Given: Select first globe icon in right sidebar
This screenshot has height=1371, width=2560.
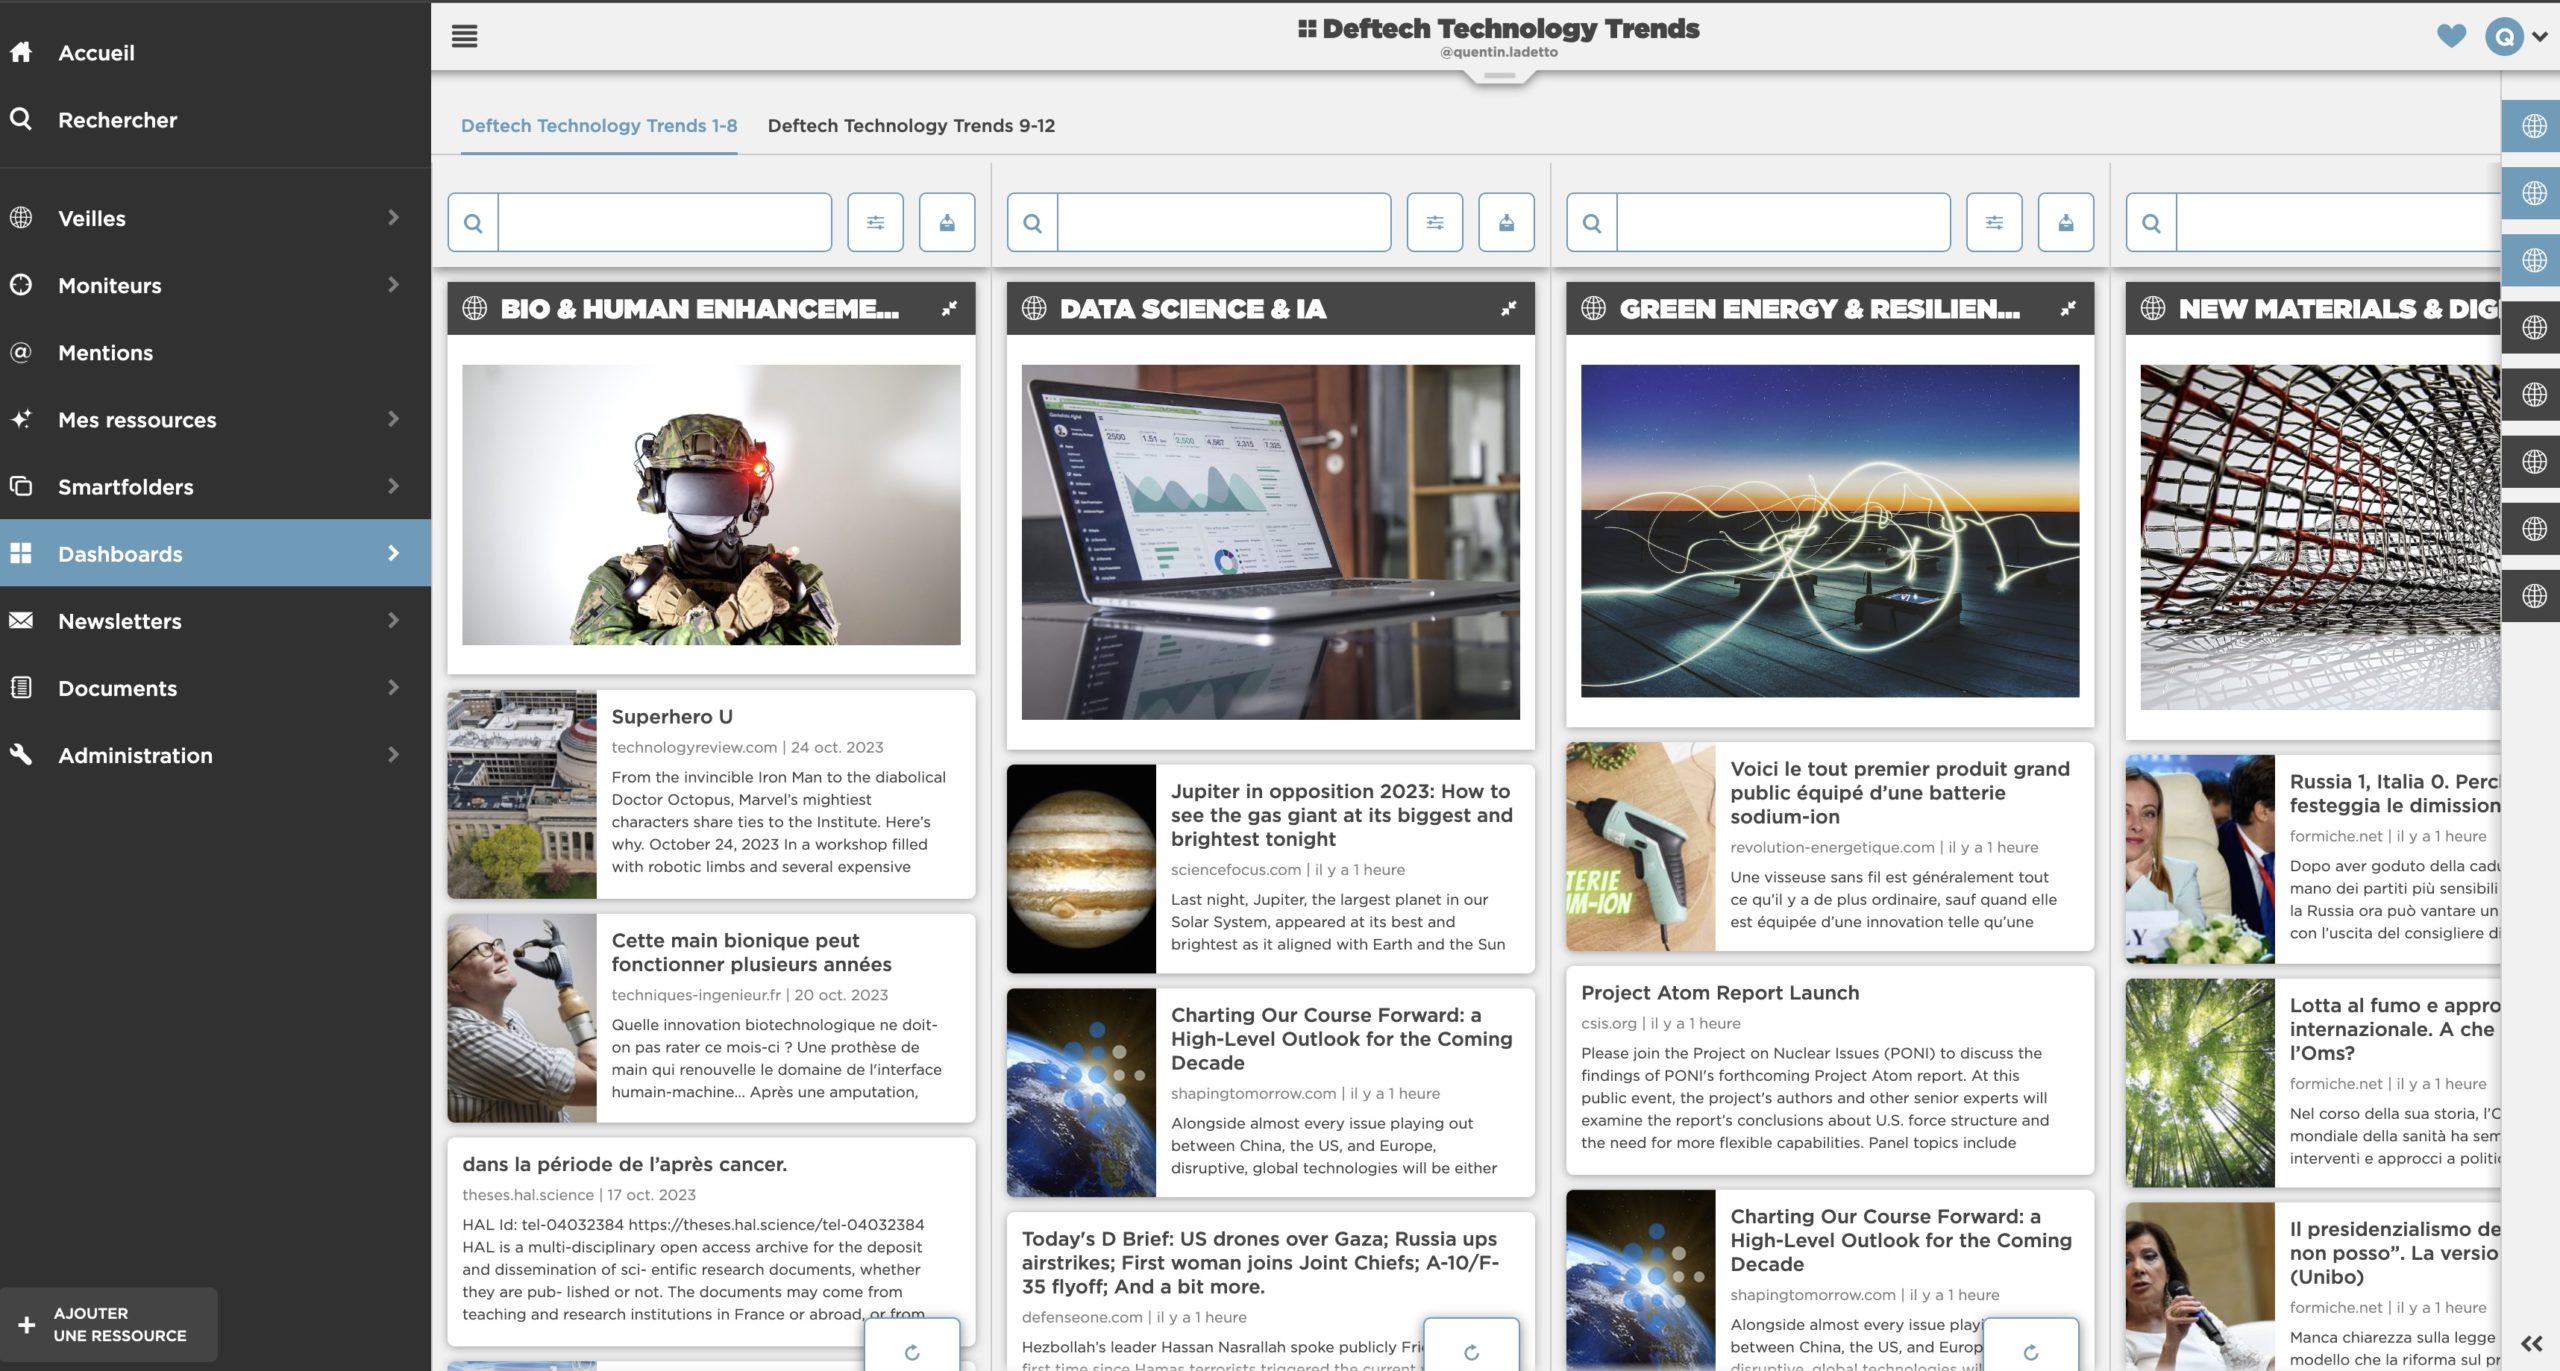Looking at the screenshot, I should click(2533, 126).
